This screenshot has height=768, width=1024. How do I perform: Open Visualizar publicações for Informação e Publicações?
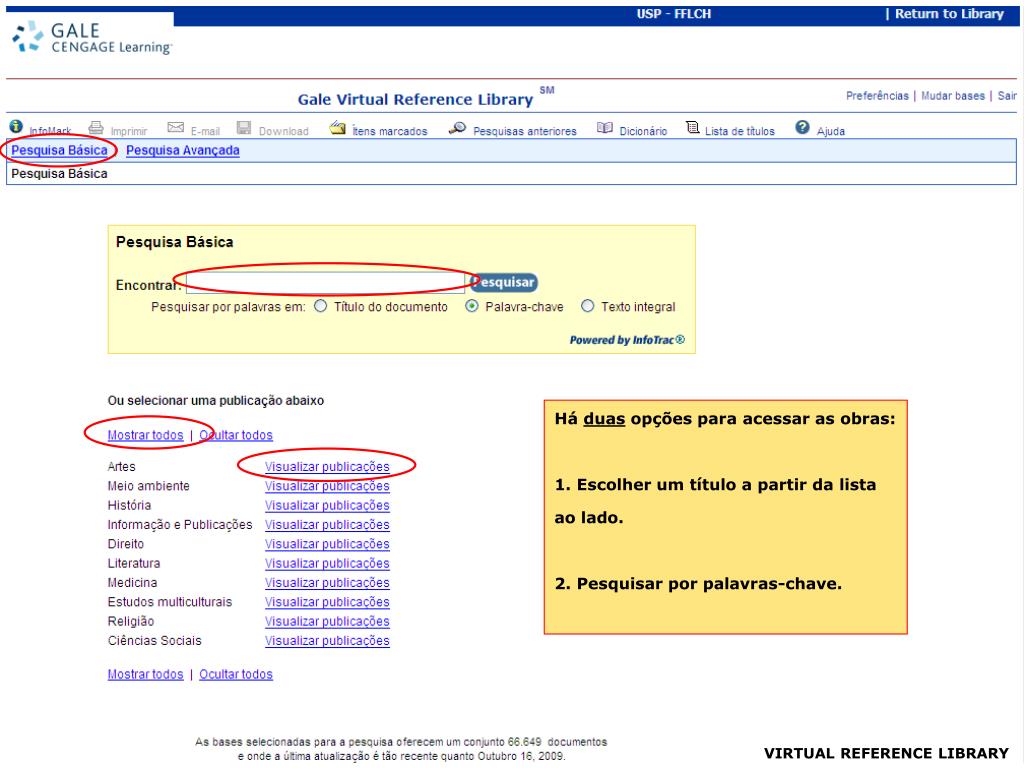(327, 524)
